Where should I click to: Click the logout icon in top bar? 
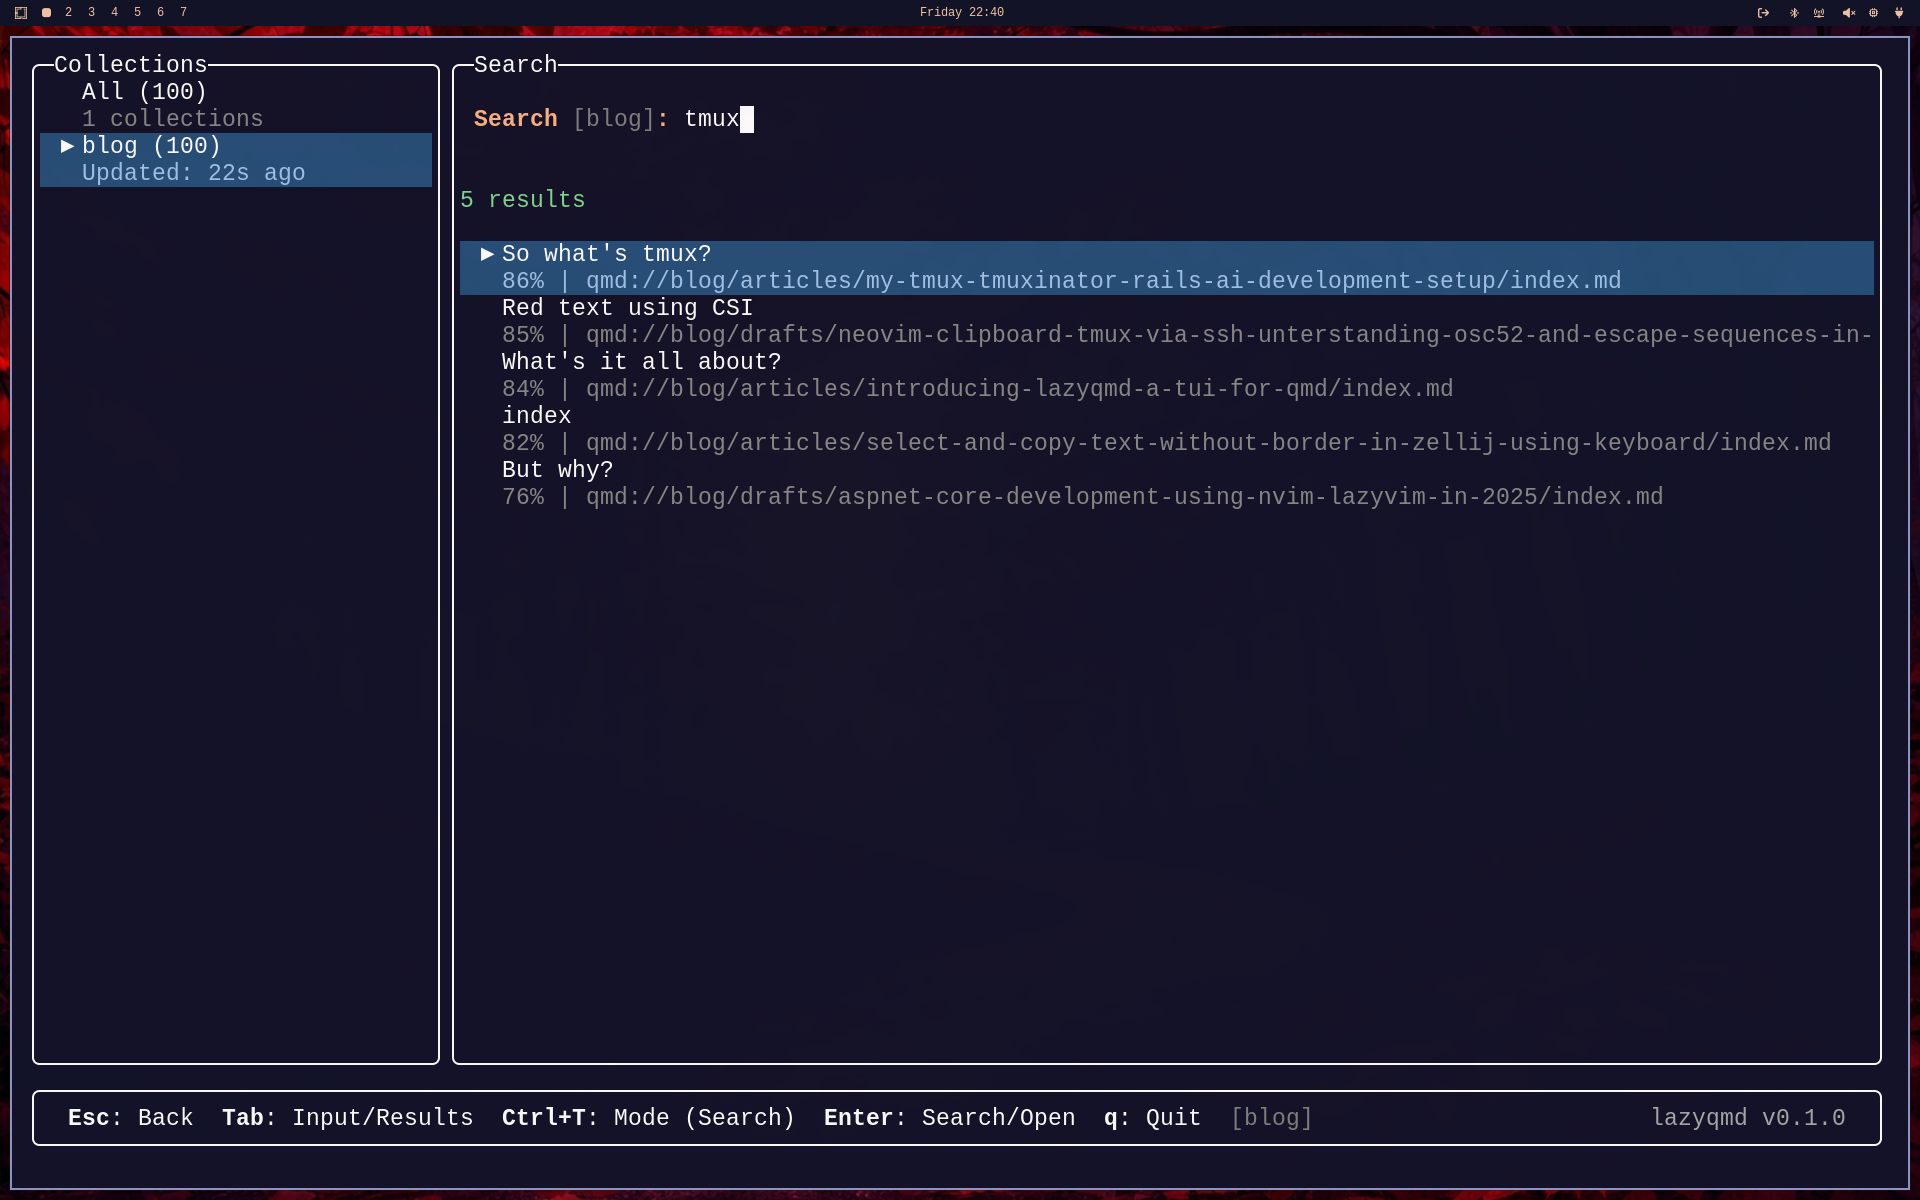pos(1763,13)
